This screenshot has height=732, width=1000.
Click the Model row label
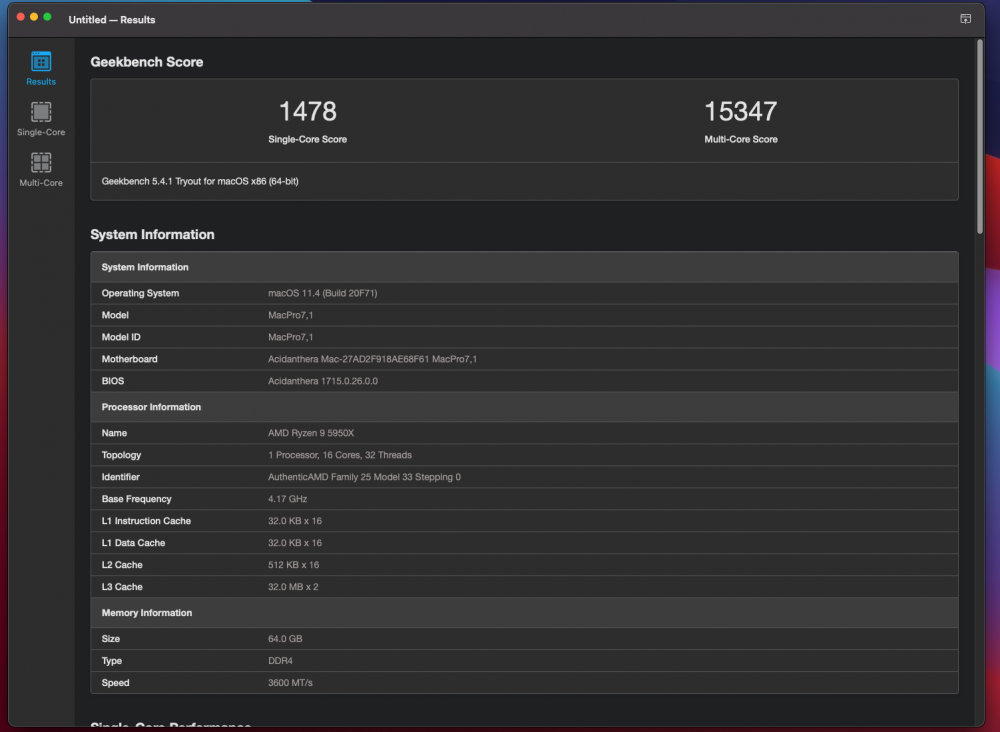coord(115,315)
